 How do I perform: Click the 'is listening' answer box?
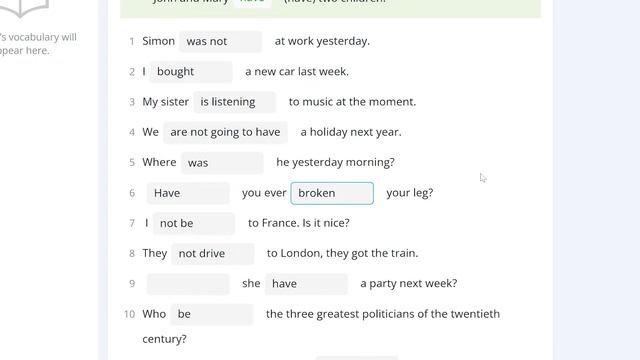tap(235, 102)
